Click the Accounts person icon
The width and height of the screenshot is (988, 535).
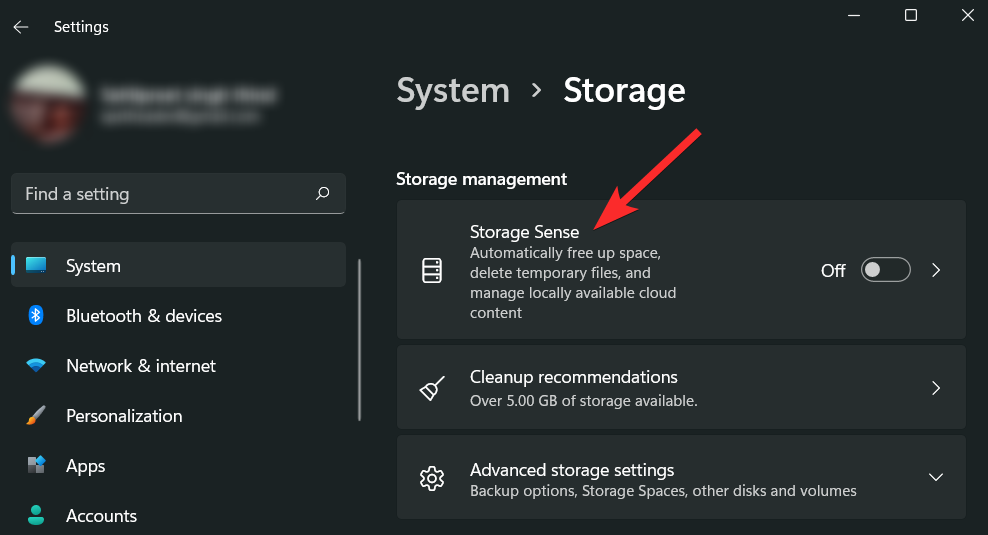tap(36, 516)
